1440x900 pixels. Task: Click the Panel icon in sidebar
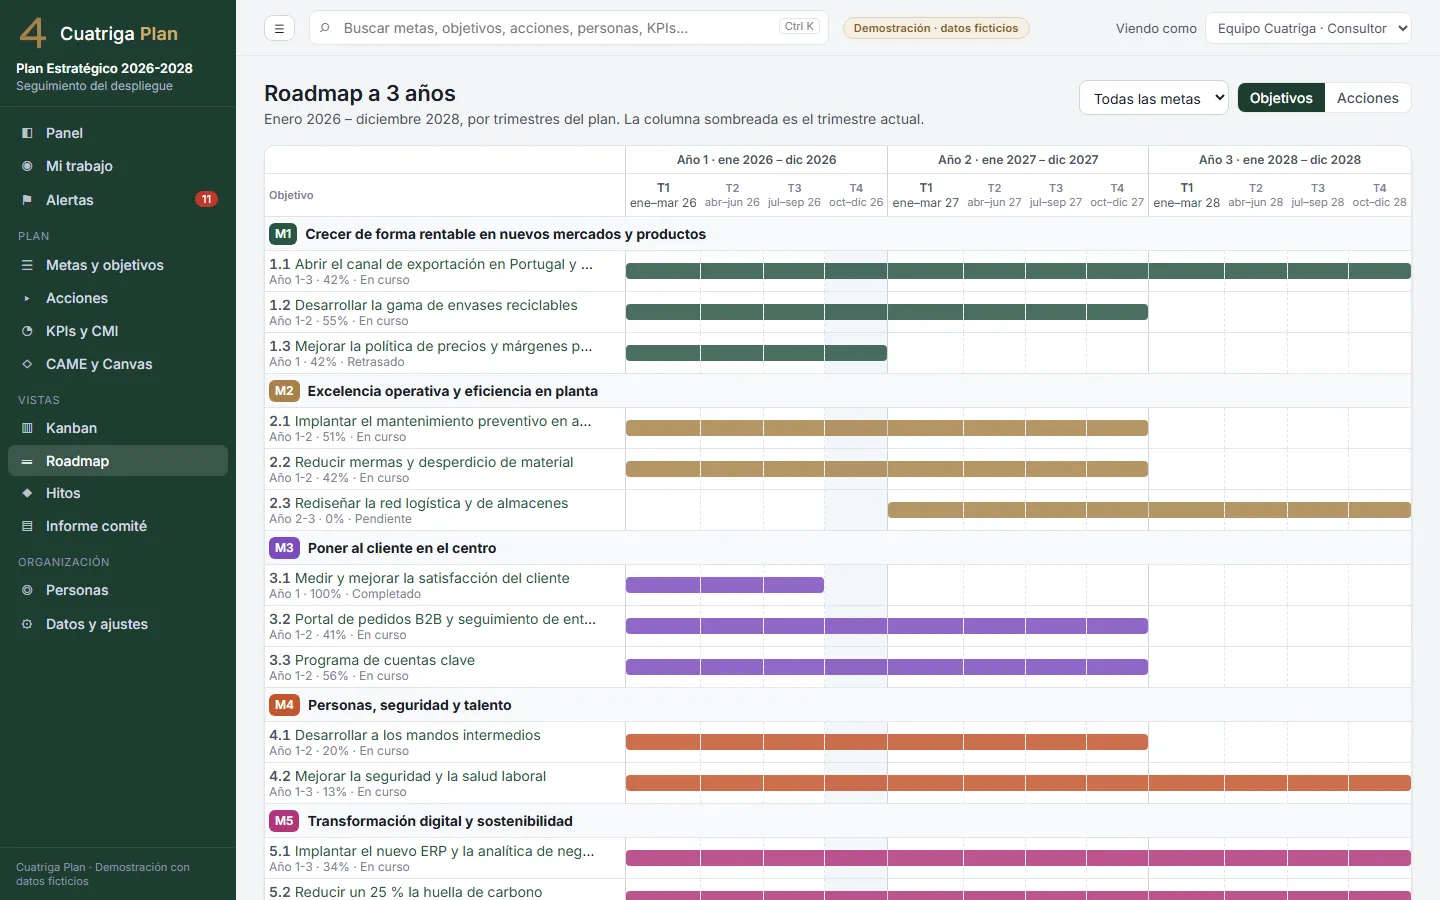click(27, 133)
